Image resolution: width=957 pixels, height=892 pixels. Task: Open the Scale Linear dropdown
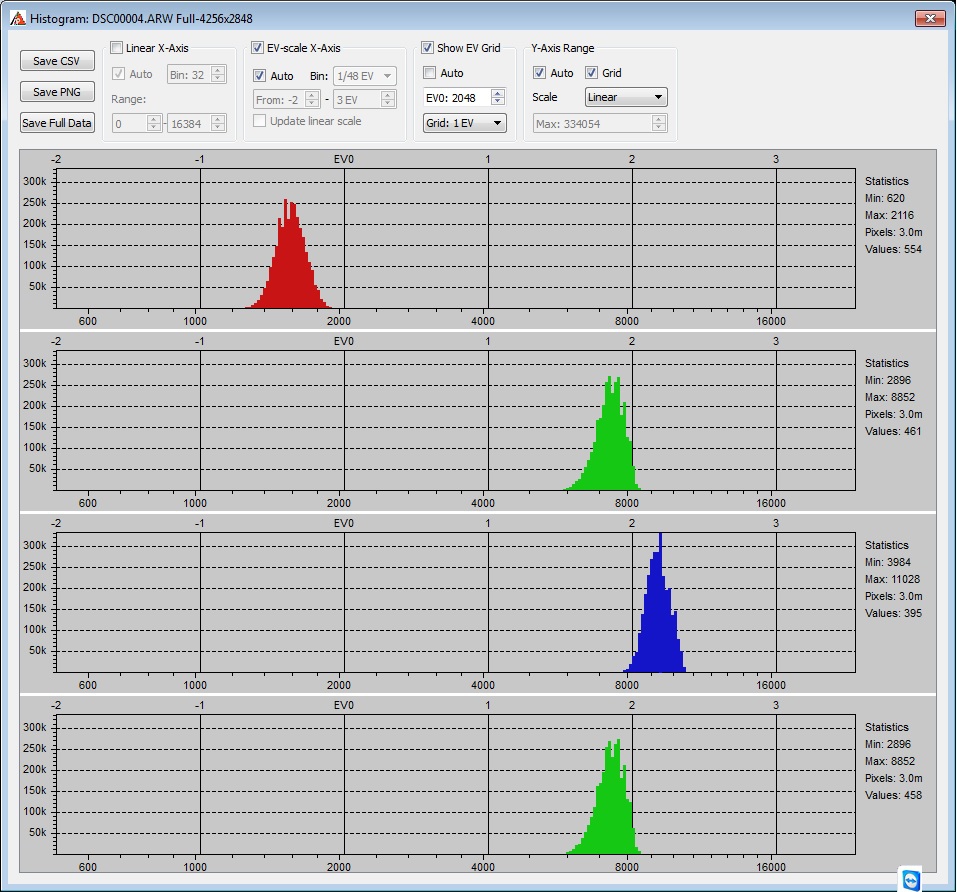pyautogui.click(x=626, y=97)
